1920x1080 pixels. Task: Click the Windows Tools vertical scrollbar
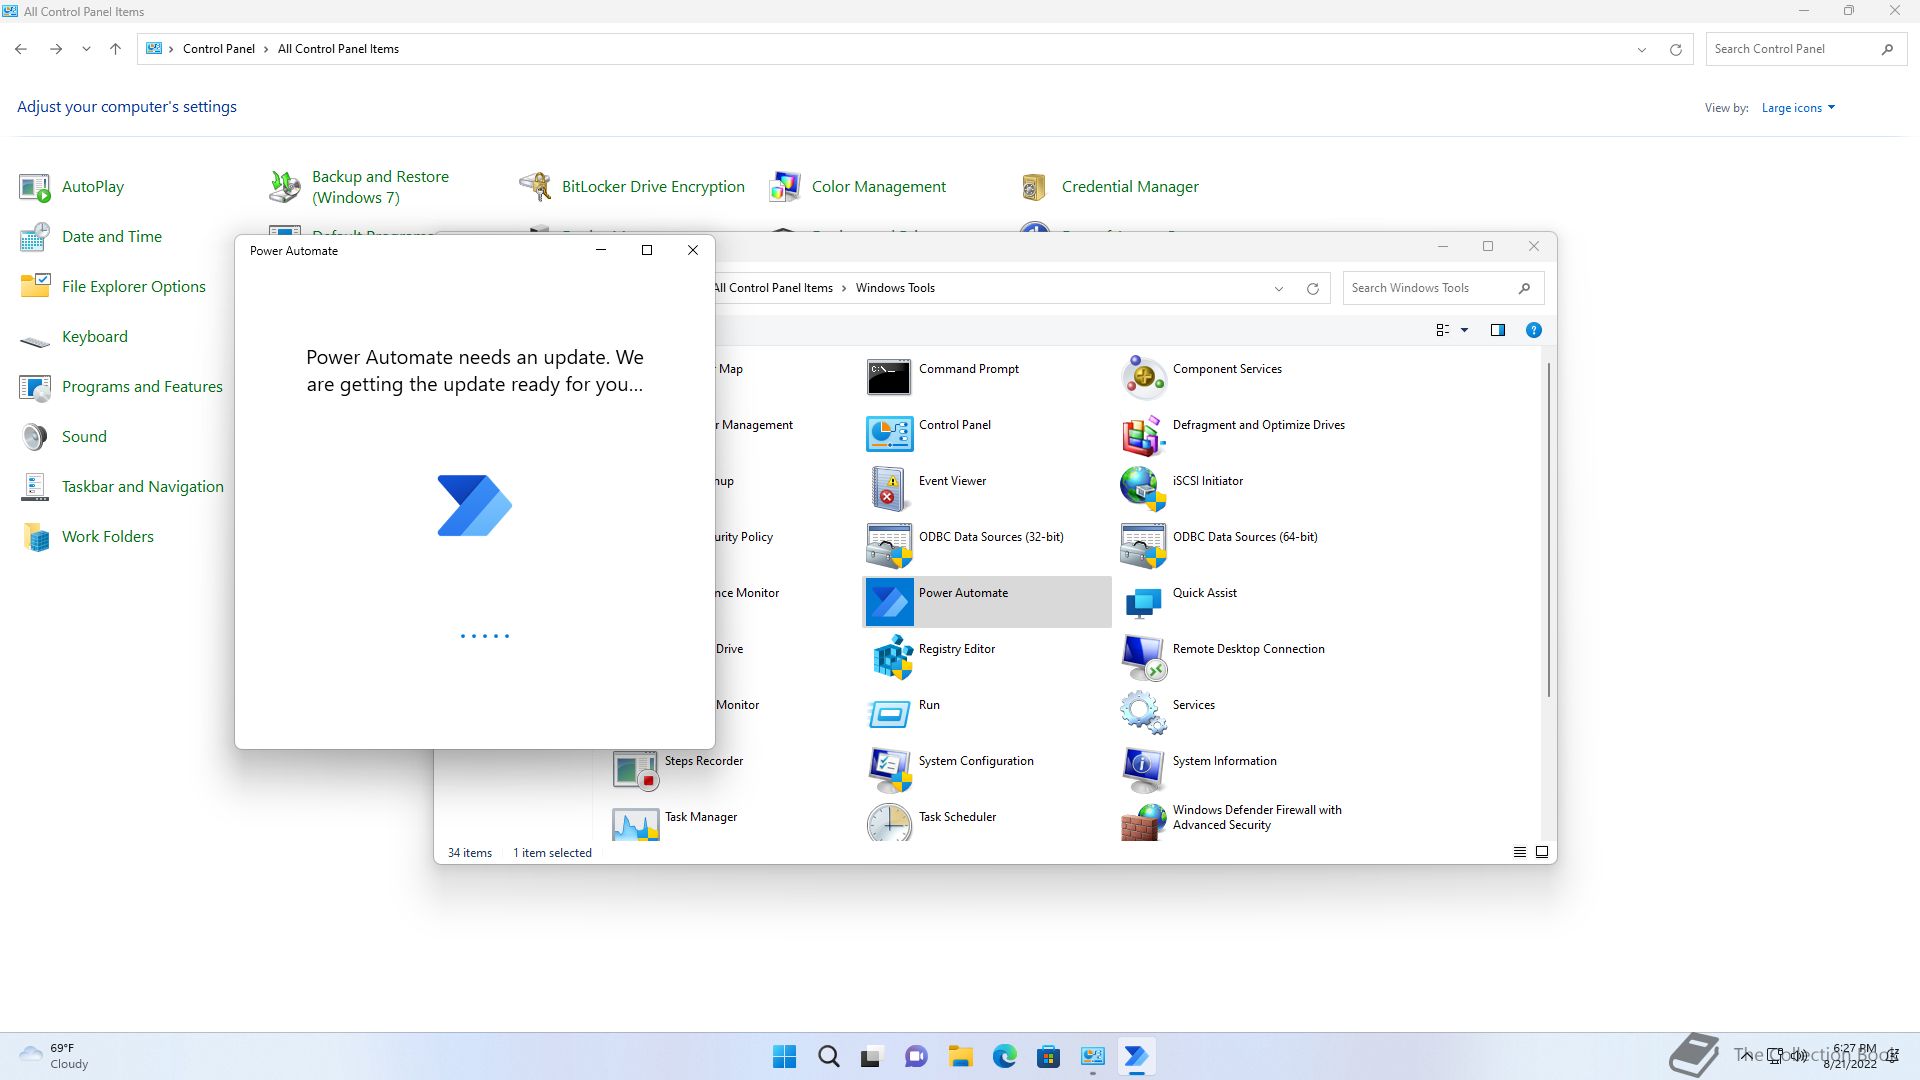(1548, 530)
